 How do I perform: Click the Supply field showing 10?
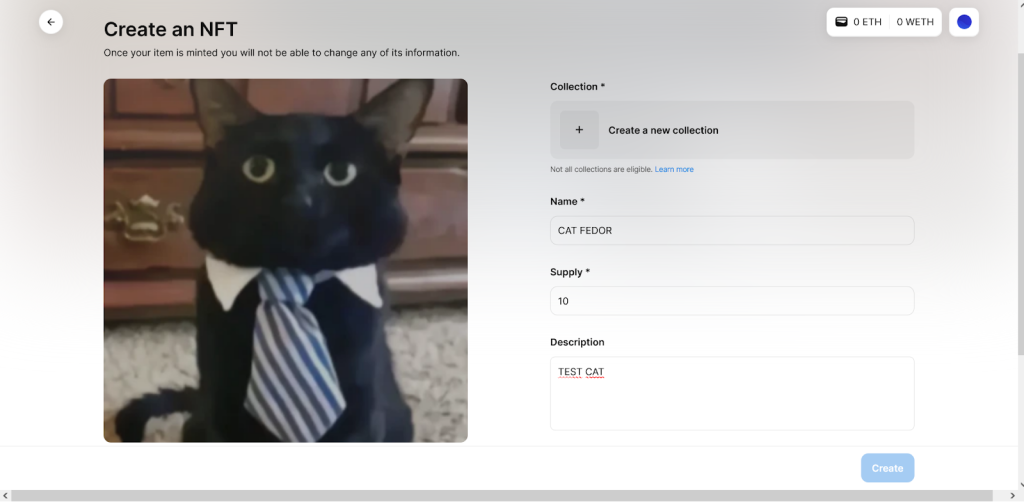point(732,301)
